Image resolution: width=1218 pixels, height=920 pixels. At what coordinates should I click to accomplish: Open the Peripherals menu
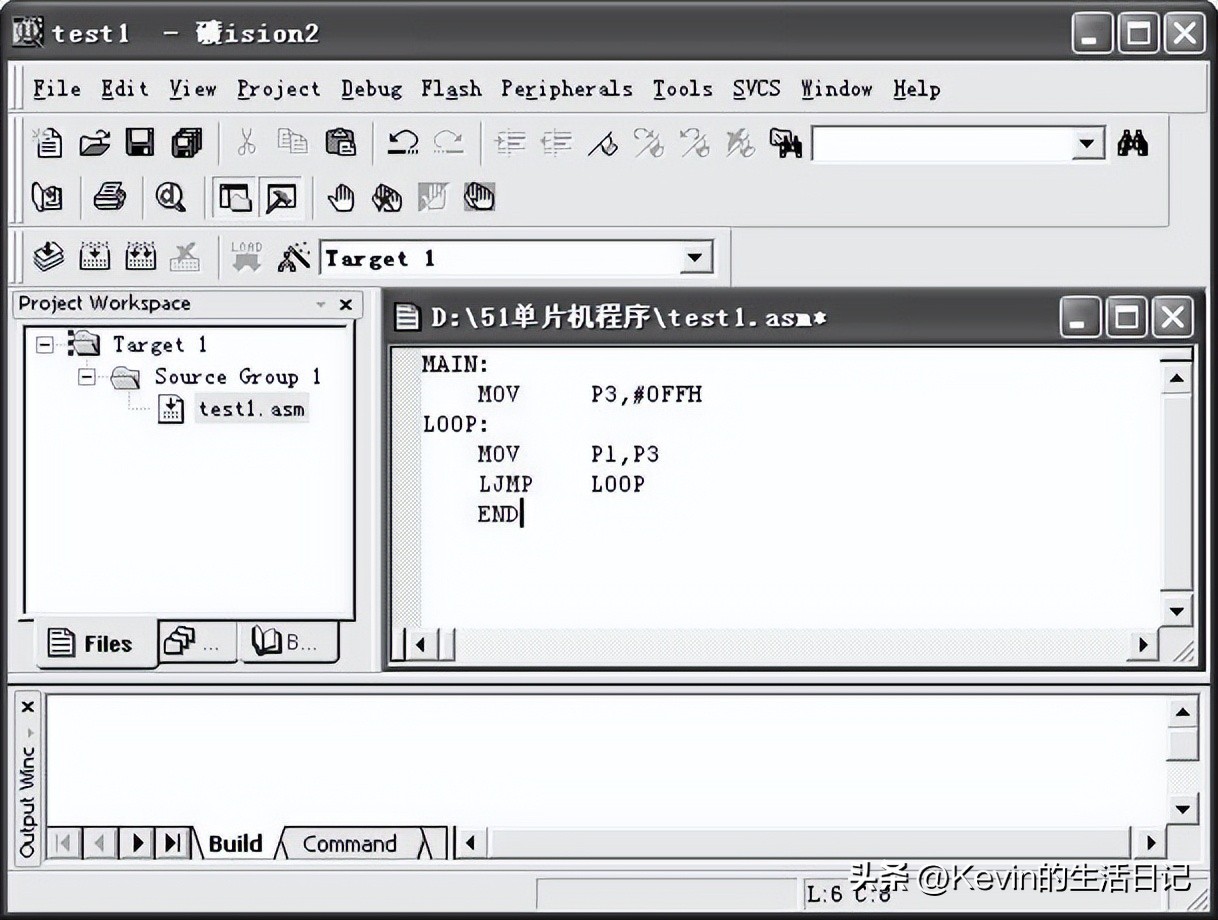coord(567,89)
